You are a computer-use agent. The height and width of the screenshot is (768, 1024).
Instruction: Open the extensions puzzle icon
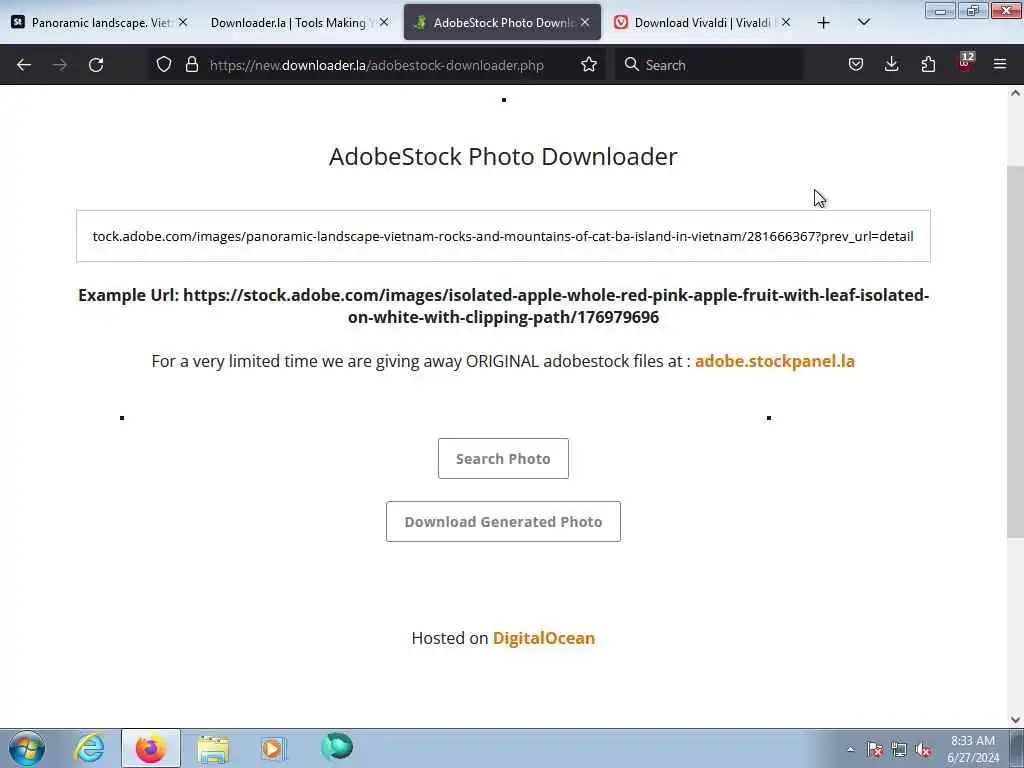pyautogui.click(x=928, y=64)
